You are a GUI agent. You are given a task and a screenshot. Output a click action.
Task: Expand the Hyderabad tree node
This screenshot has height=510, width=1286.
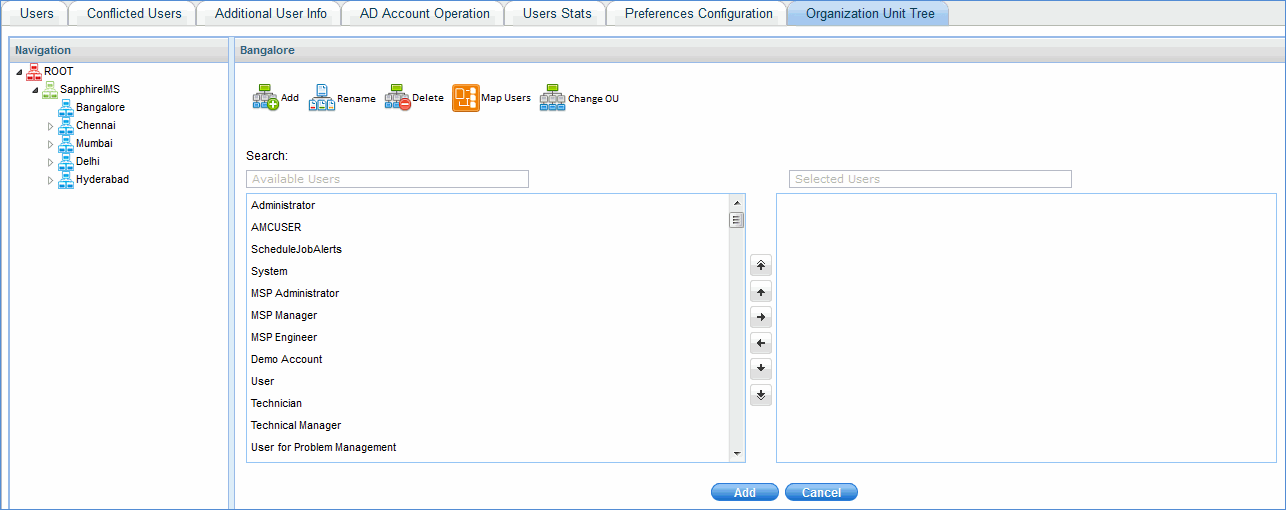click(51, 180)
